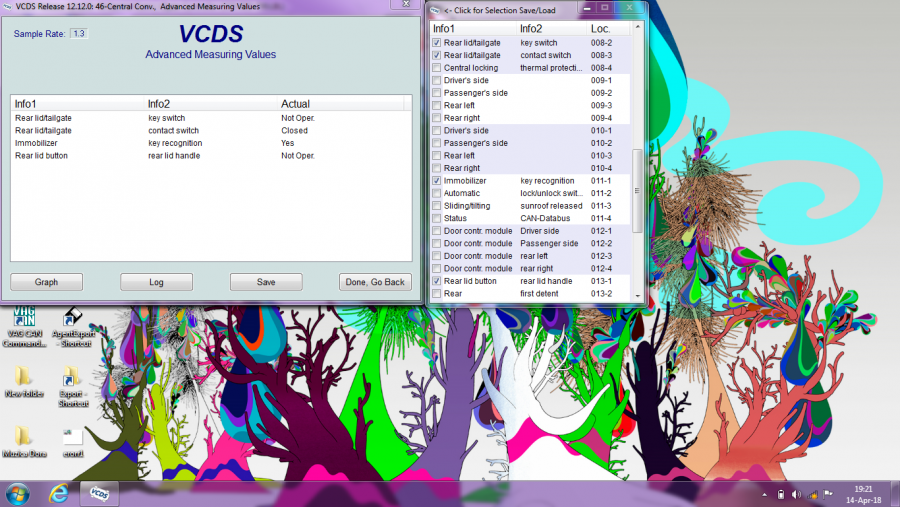Uncheck the Immobilizer key recognition checkbox

click(x=436, y=181)
